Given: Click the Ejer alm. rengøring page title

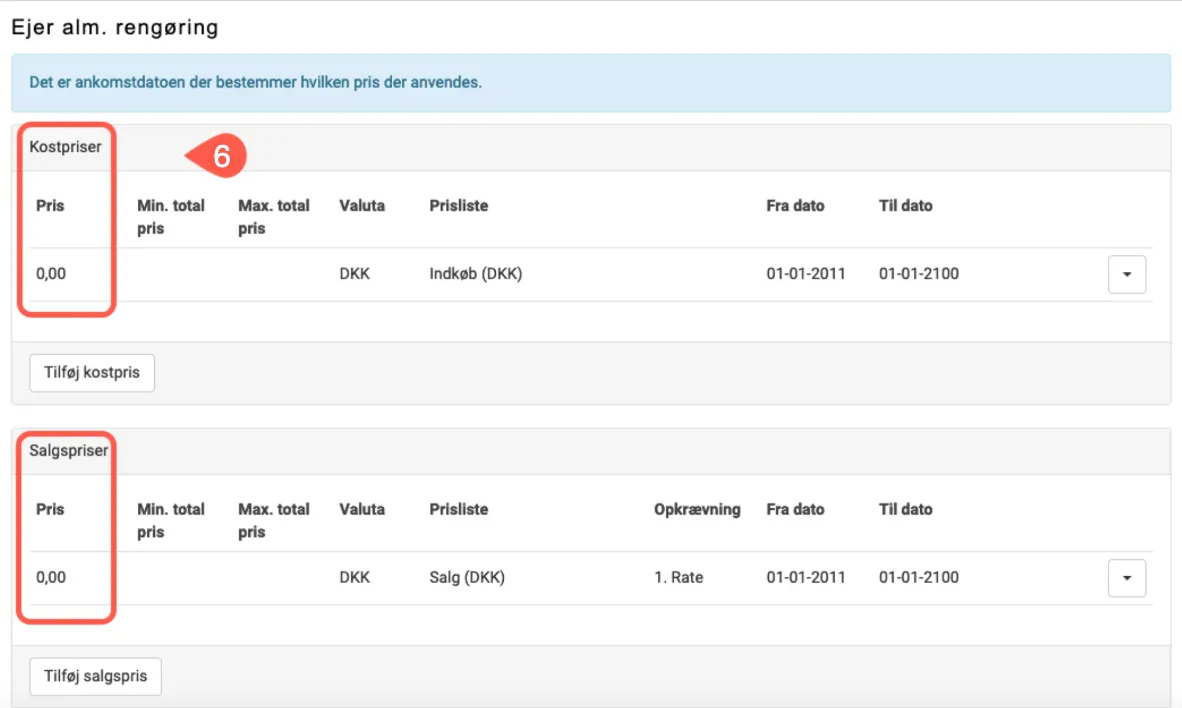Looking at the screenshot, I should pyautogui.click(x=114, y=27).
